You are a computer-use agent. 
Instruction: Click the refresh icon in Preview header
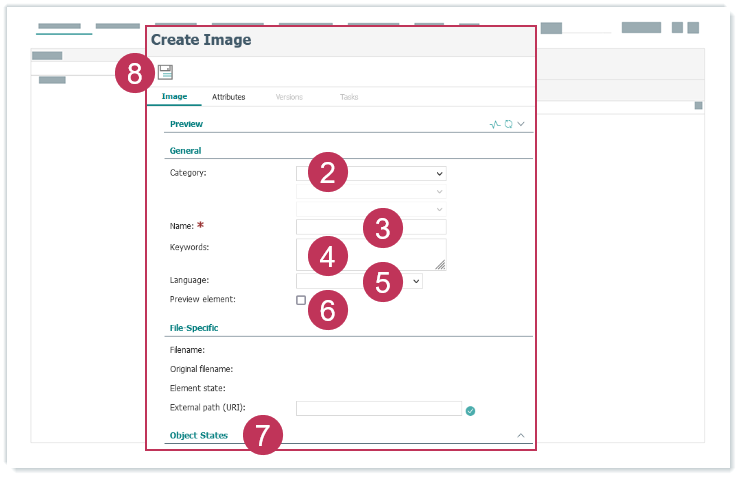pos(508,124)
